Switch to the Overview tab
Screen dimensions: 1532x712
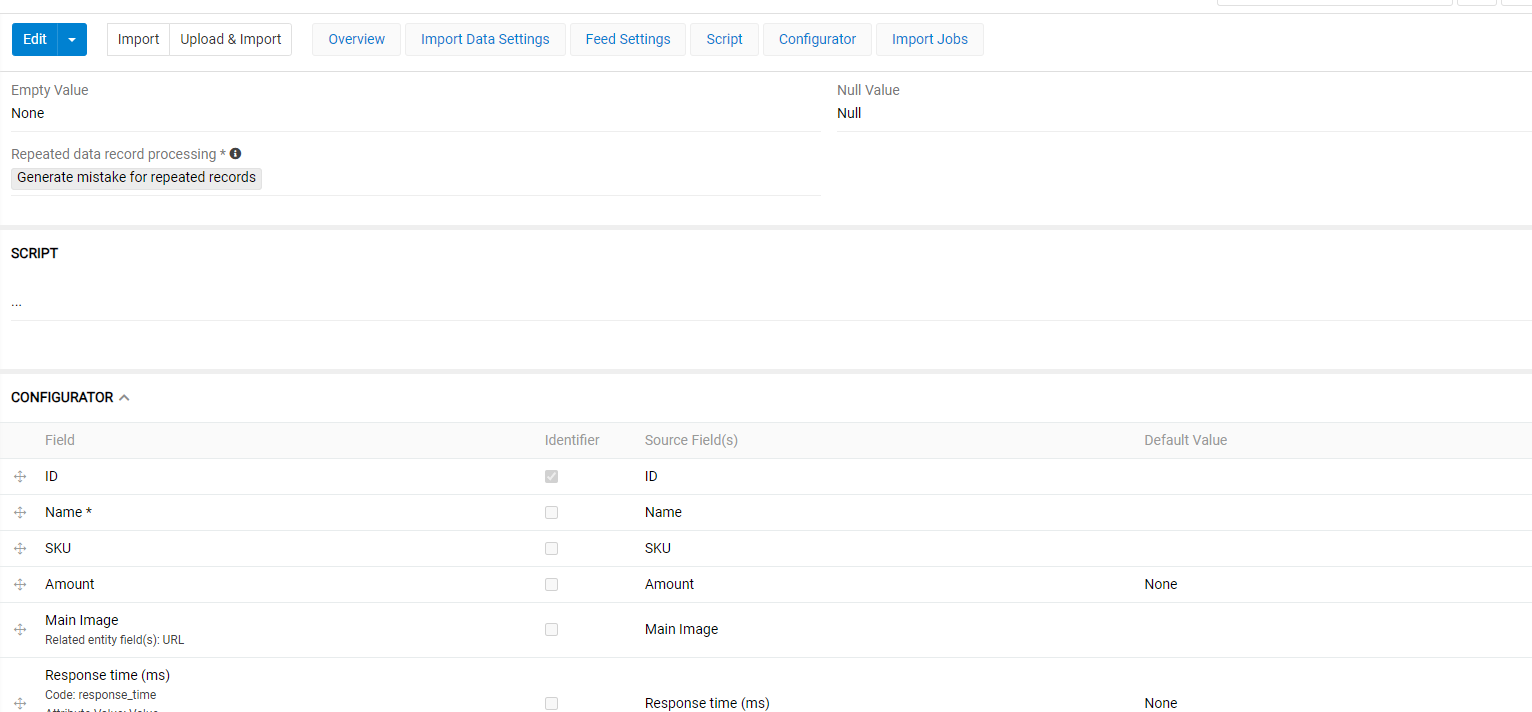pos(356,39)
